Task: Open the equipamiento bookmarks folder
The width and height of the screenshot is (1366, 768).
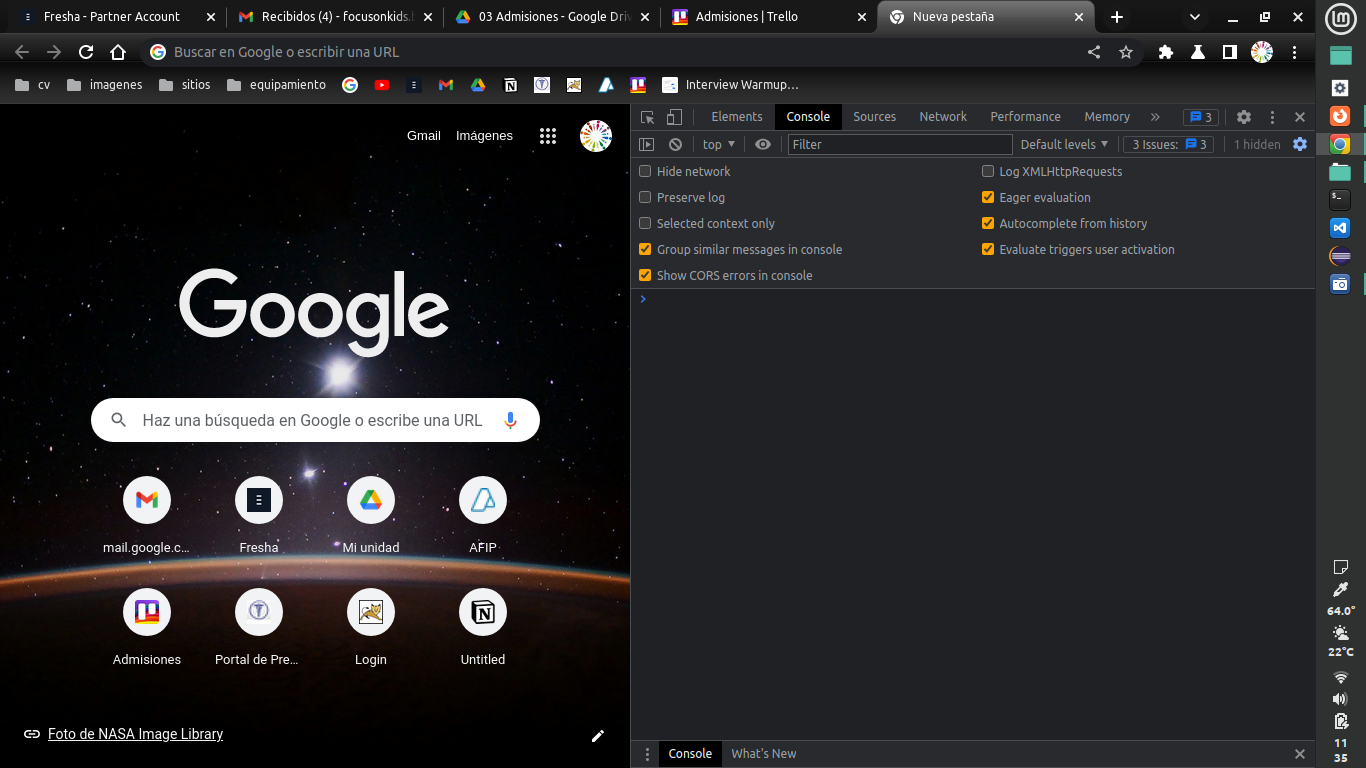Action: coord(277,85)
